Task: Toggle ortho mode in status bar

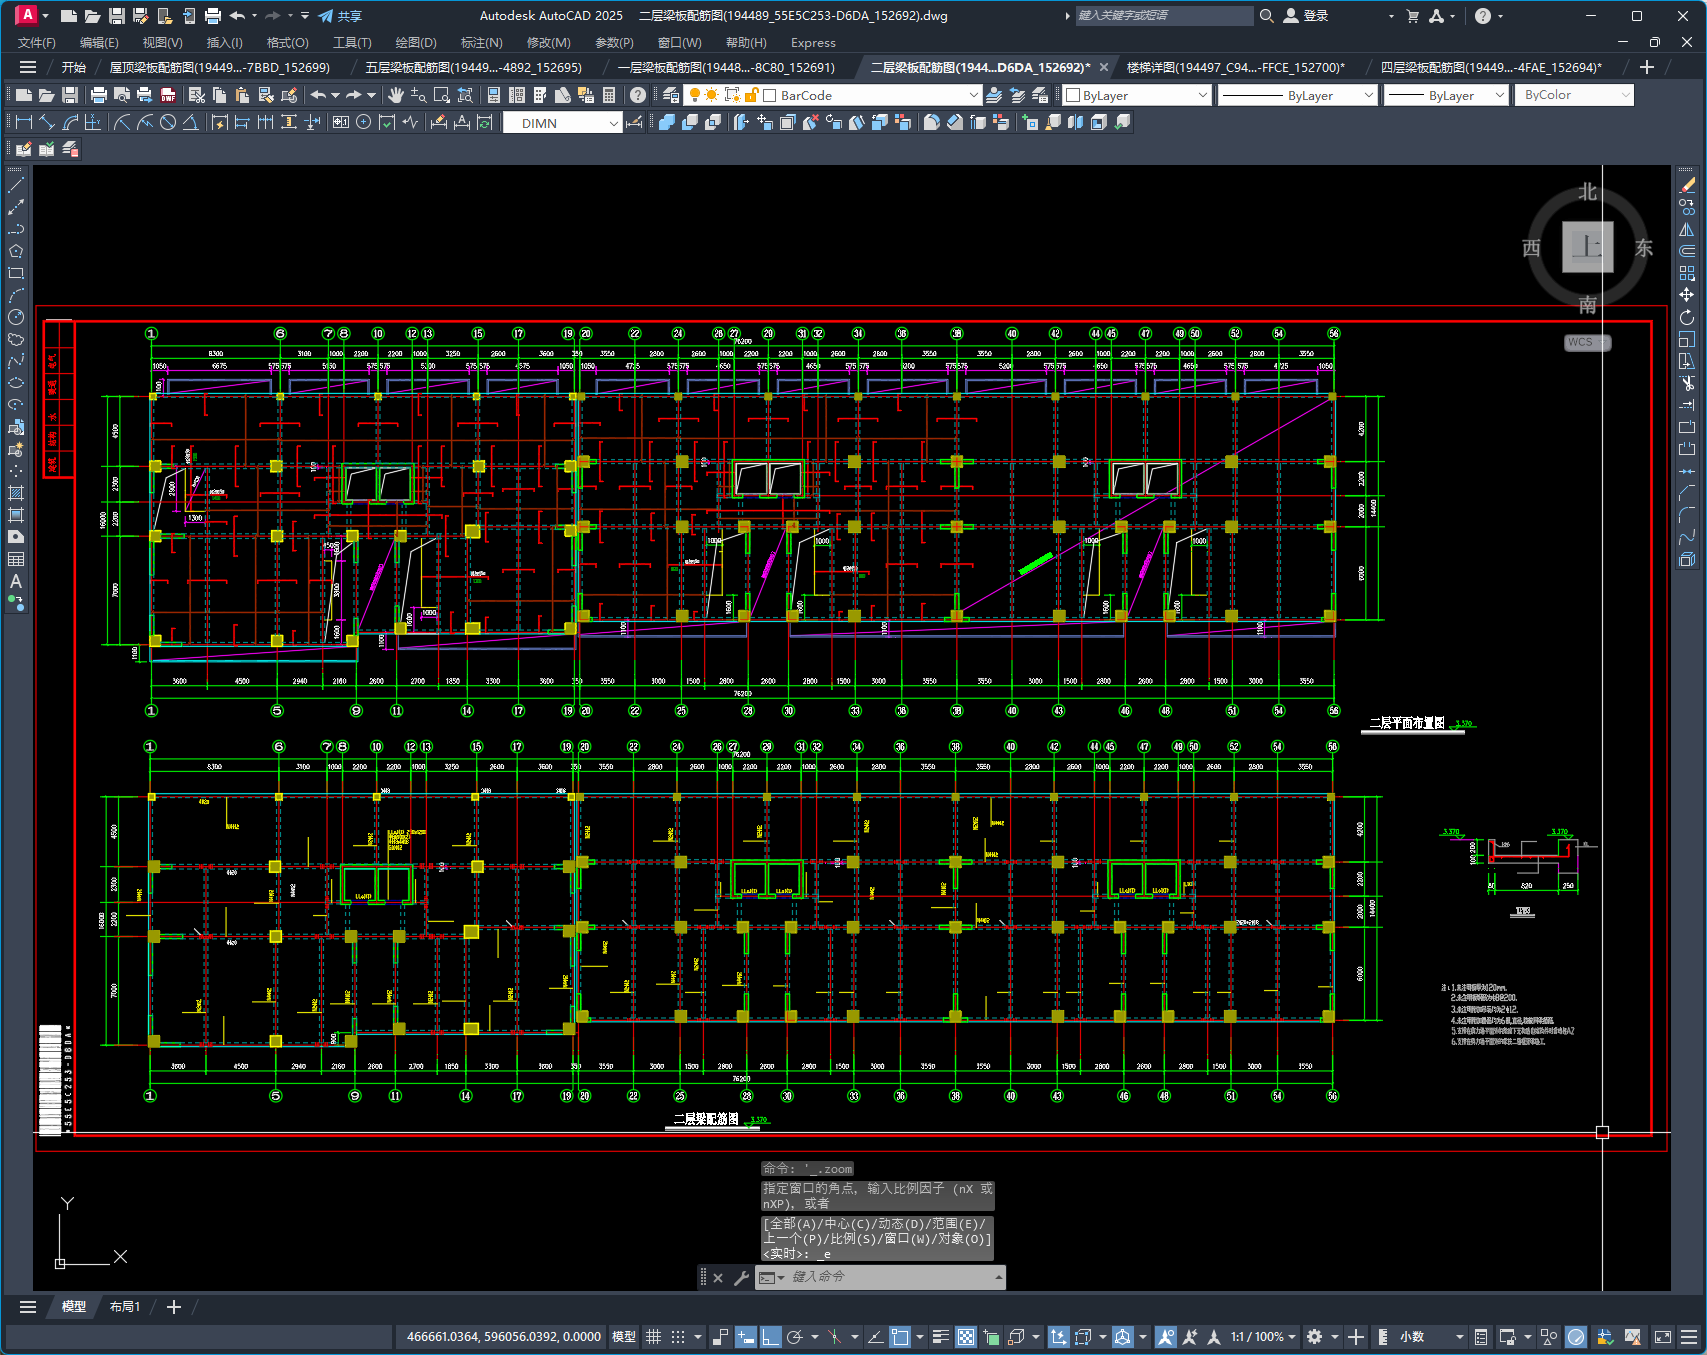Action: (771, 1337)
